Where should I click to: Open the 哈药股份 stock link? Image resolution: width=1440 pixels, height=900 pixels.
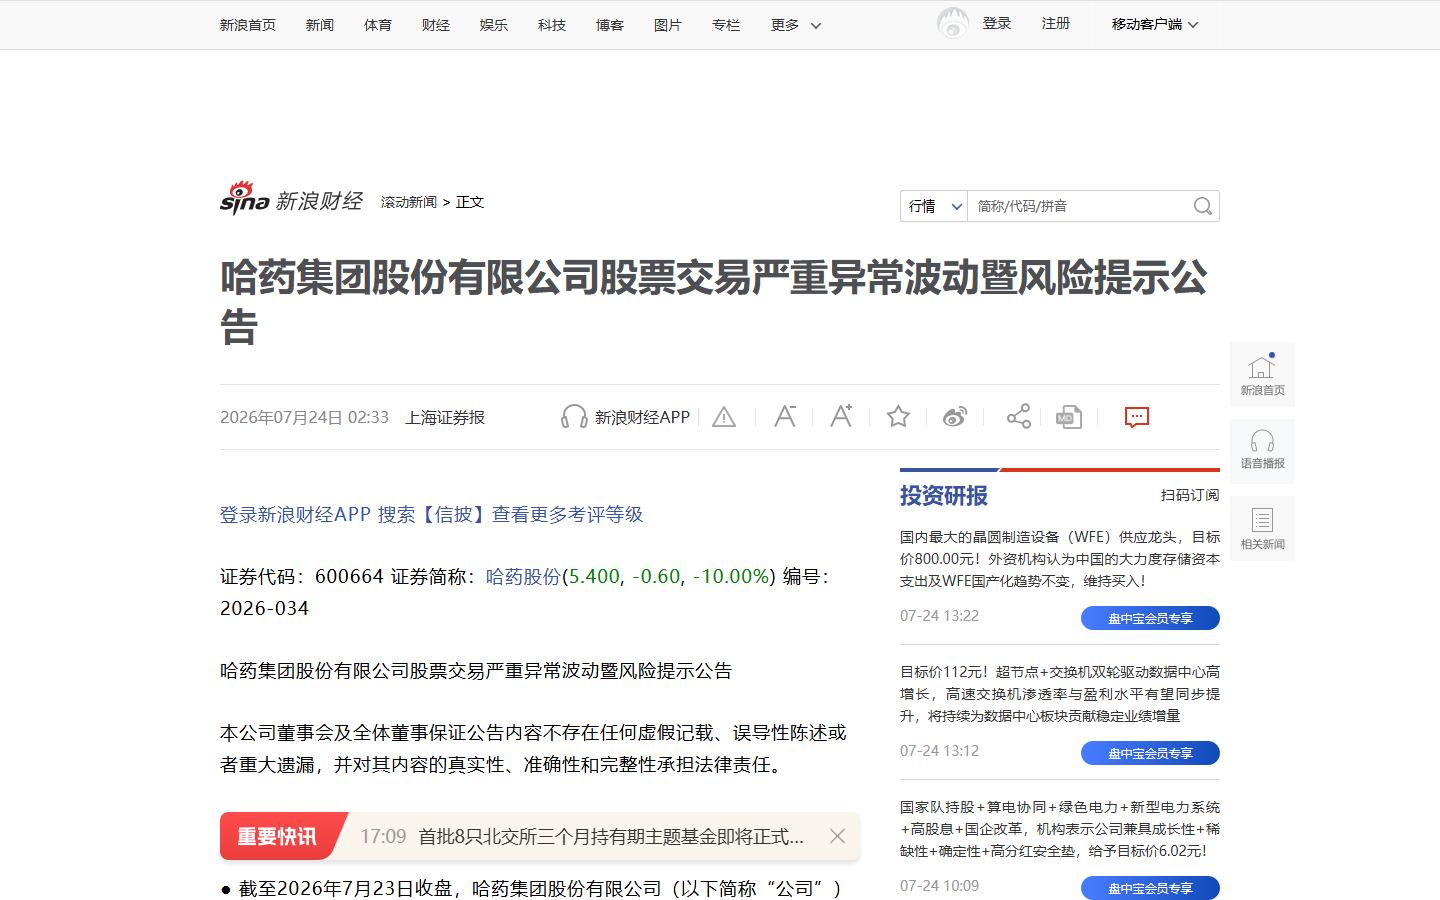(523, 576)
